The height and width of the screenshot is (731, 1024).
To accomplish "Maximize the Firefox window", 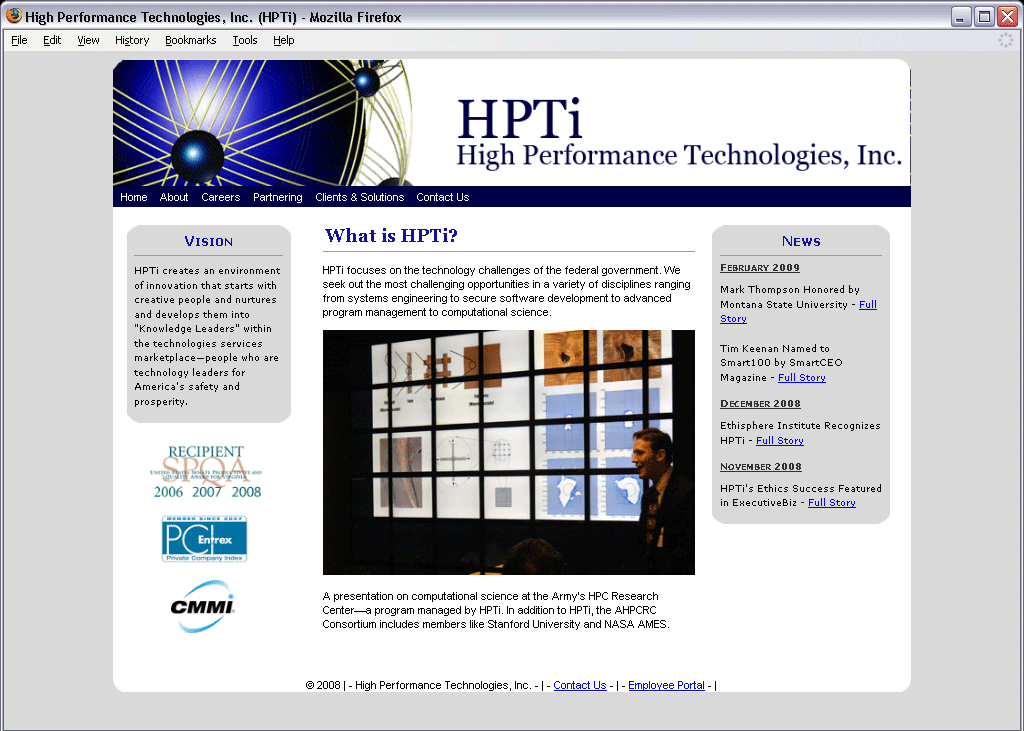I will pyautogui.click(x=984, y=16).
